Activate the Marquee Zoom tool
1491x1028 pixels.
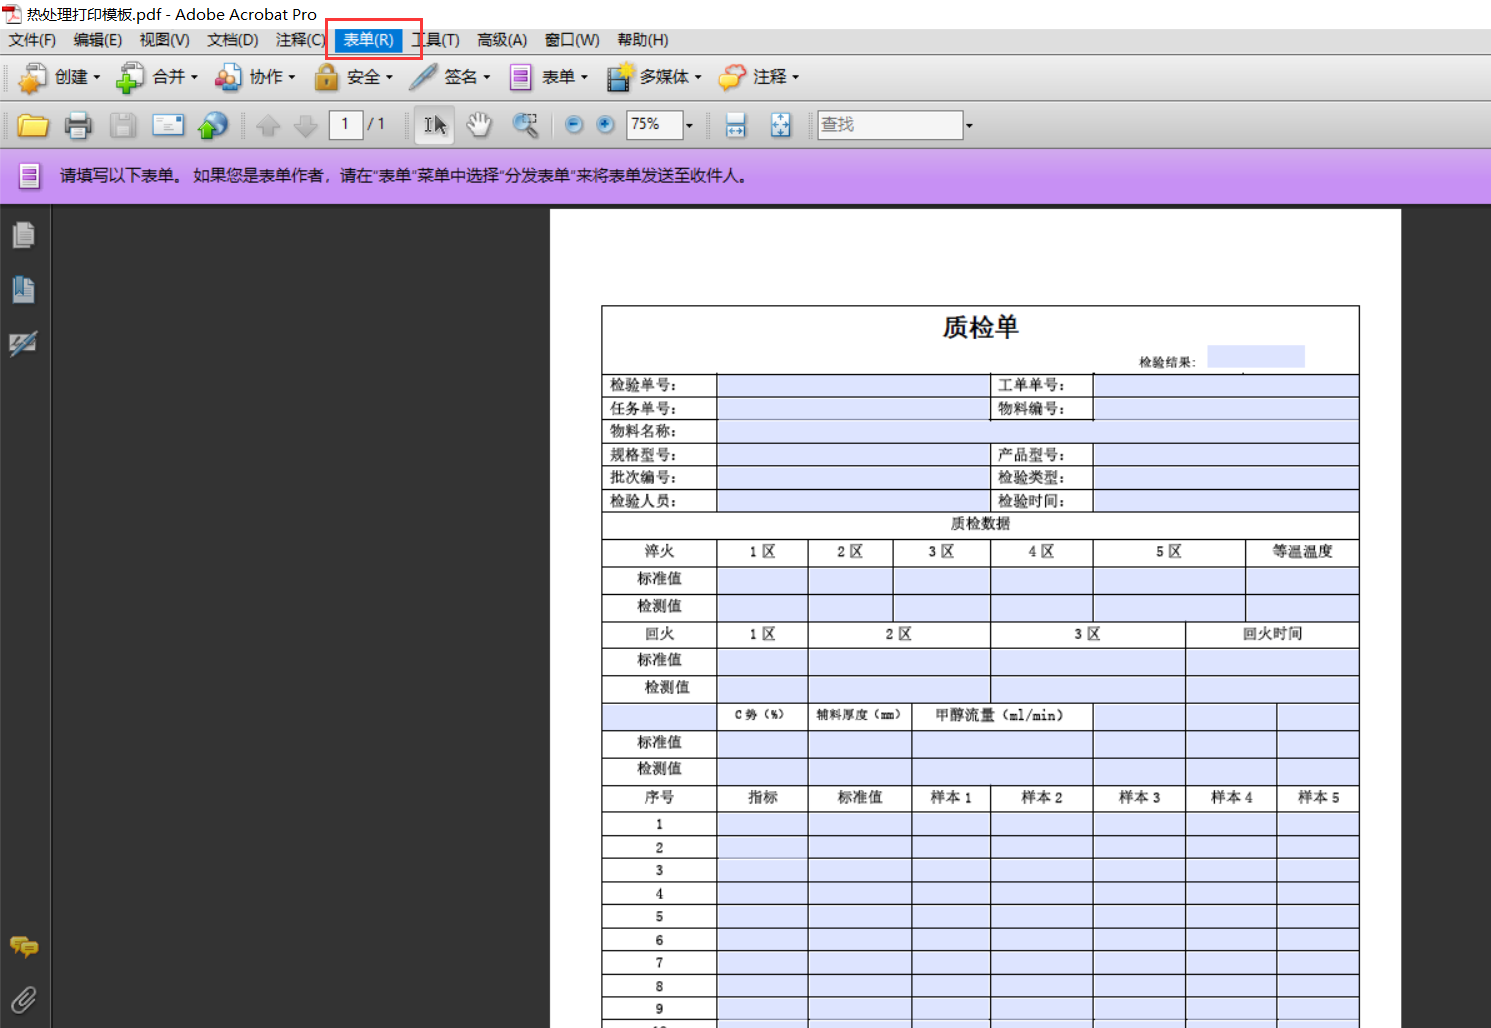pos(526,124)
